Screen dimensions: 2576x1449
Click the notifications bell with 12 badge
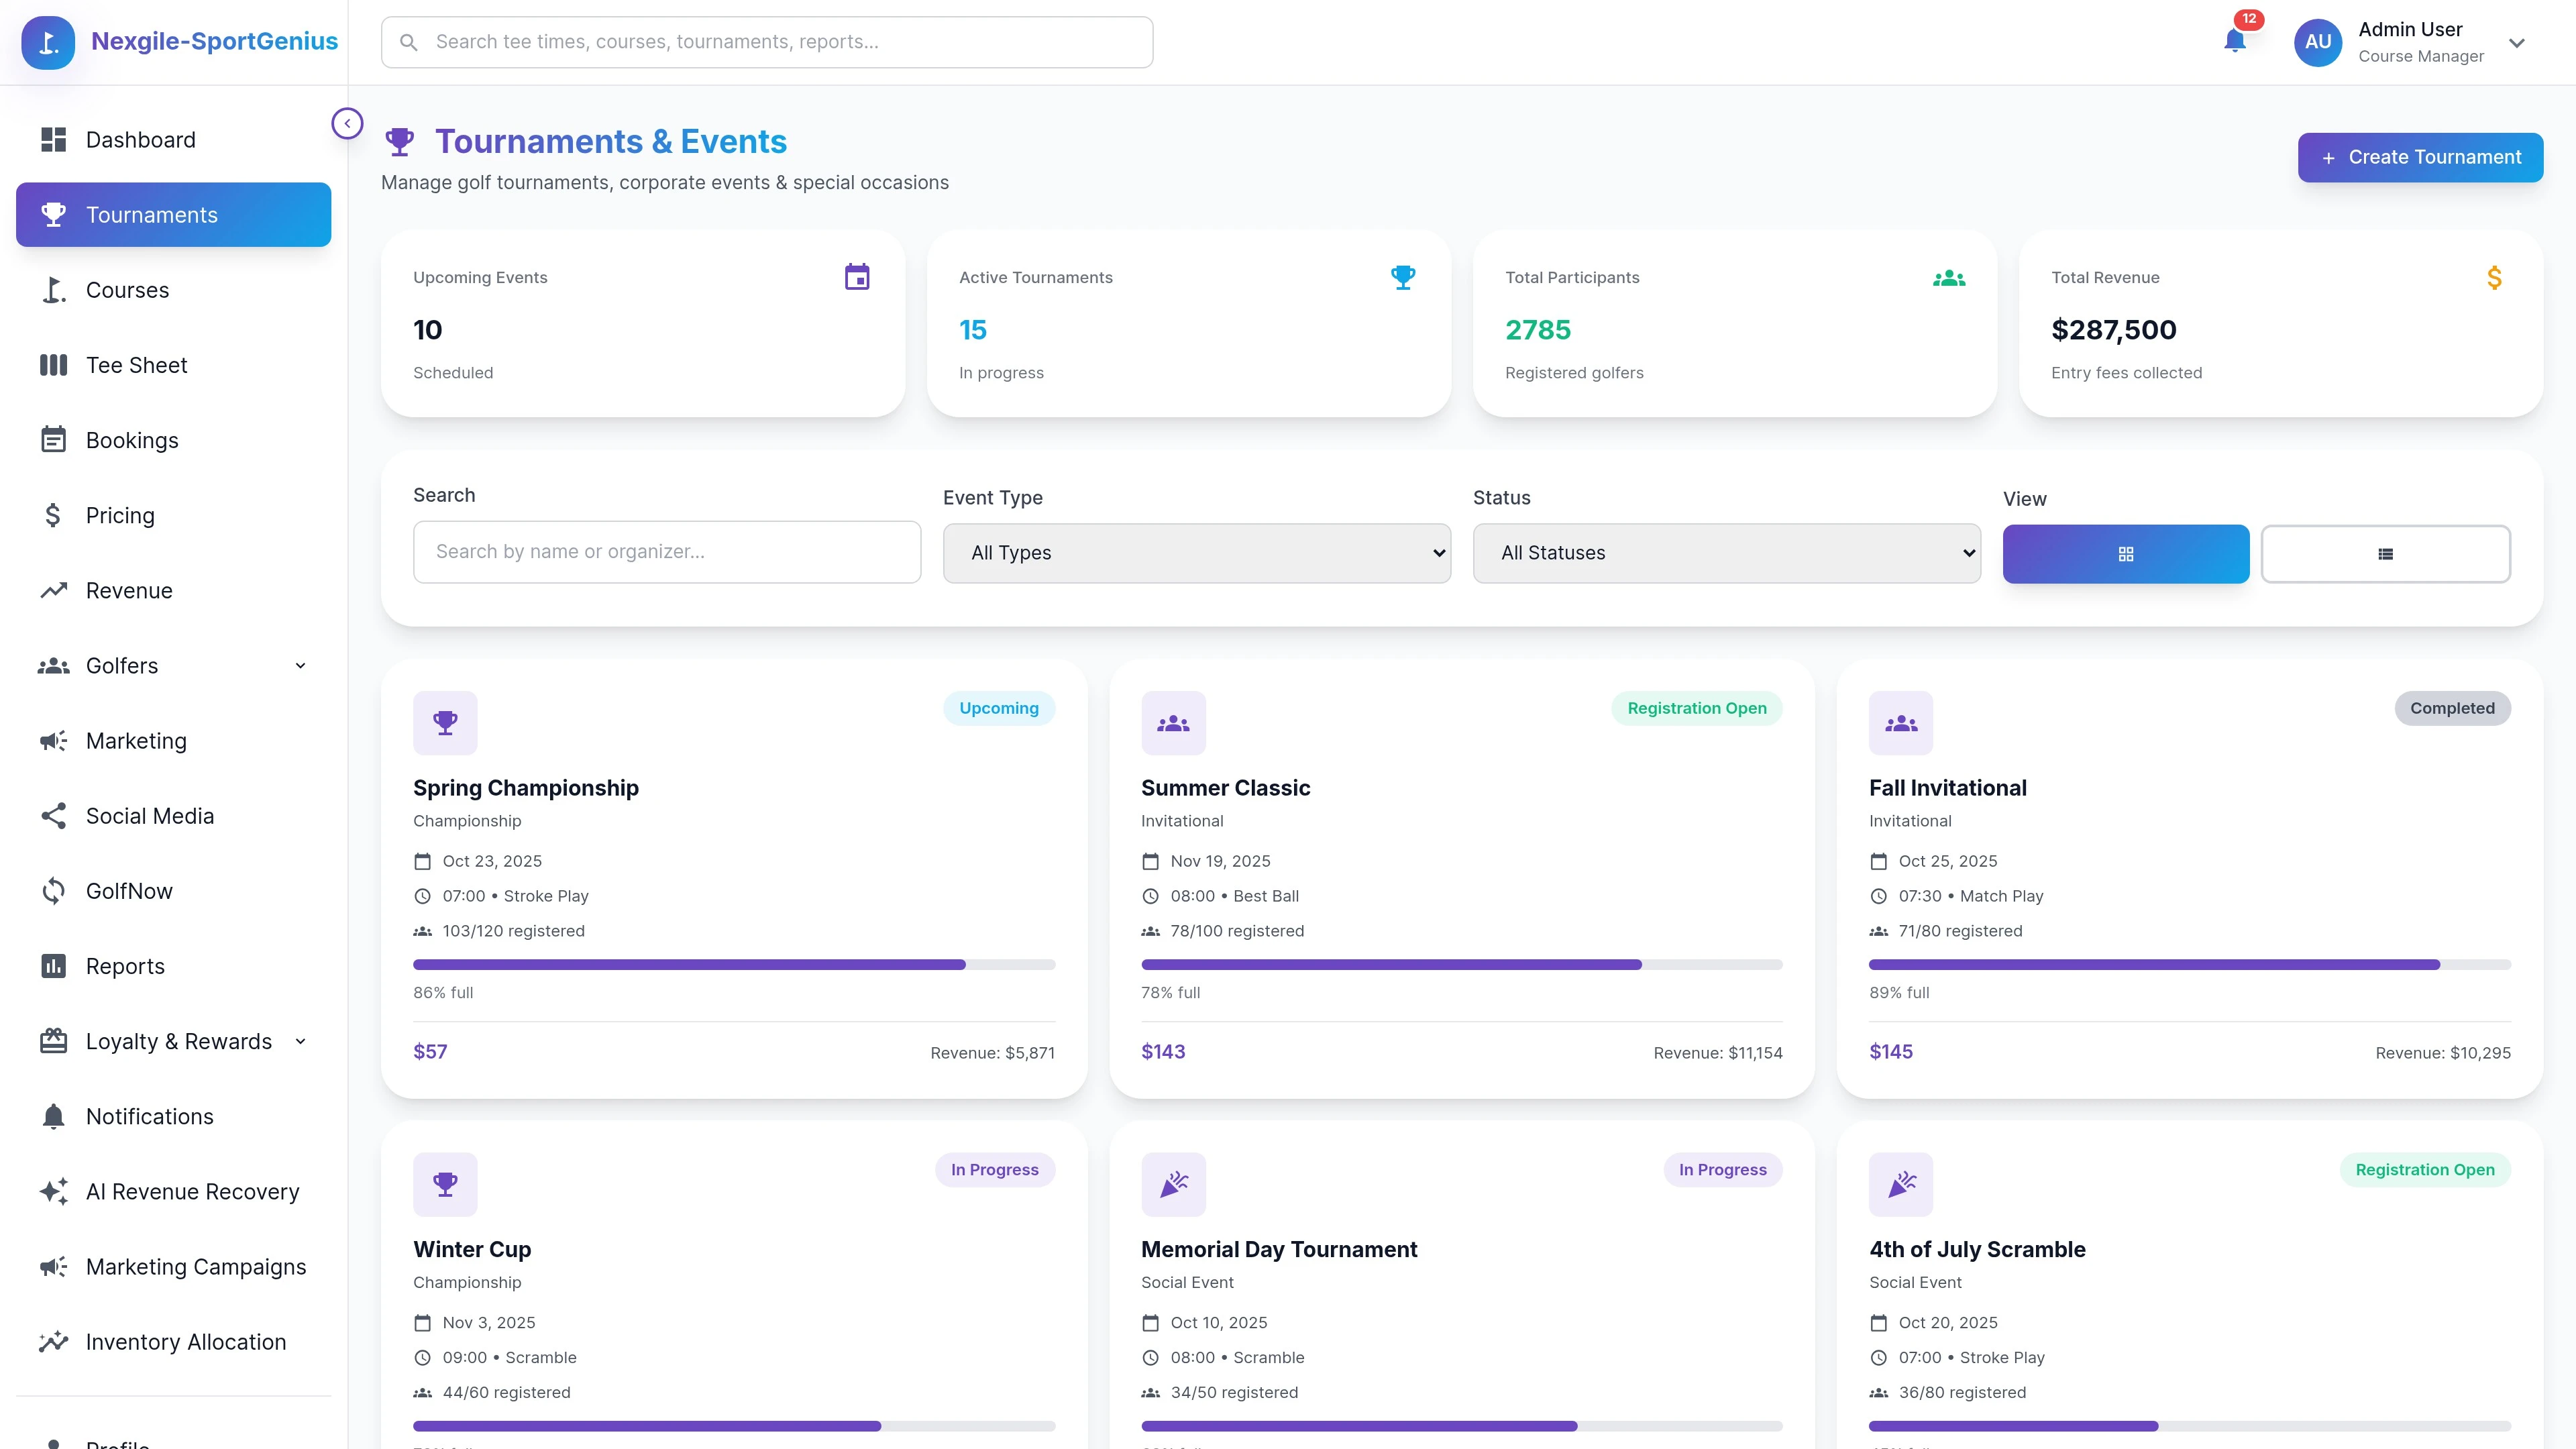[2234, 42]
